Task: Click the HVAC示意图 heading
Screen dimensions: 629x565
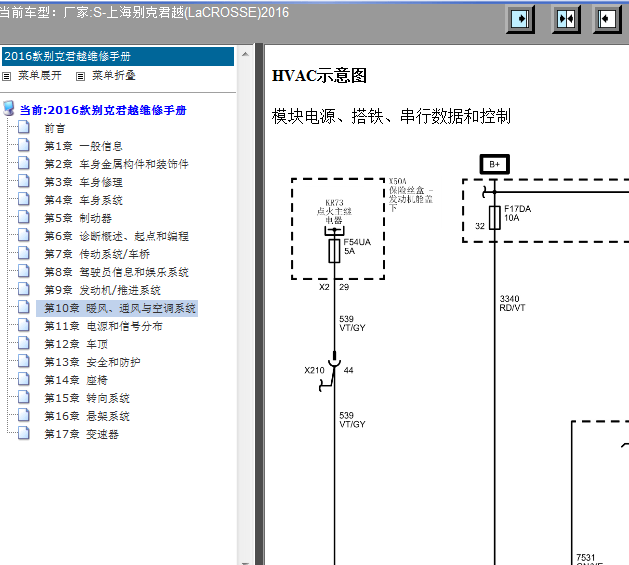Action: coord(319,75)
